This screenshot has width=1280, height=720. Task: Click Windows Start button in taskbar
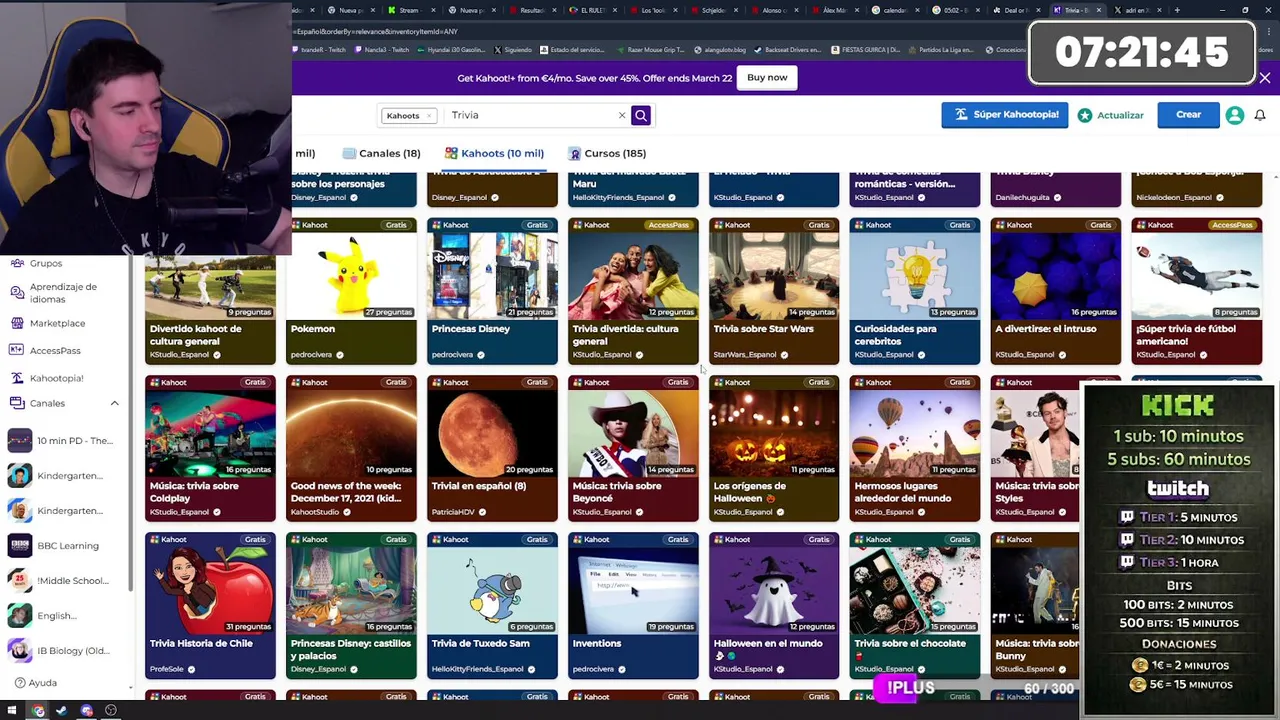tap(12, 711)
